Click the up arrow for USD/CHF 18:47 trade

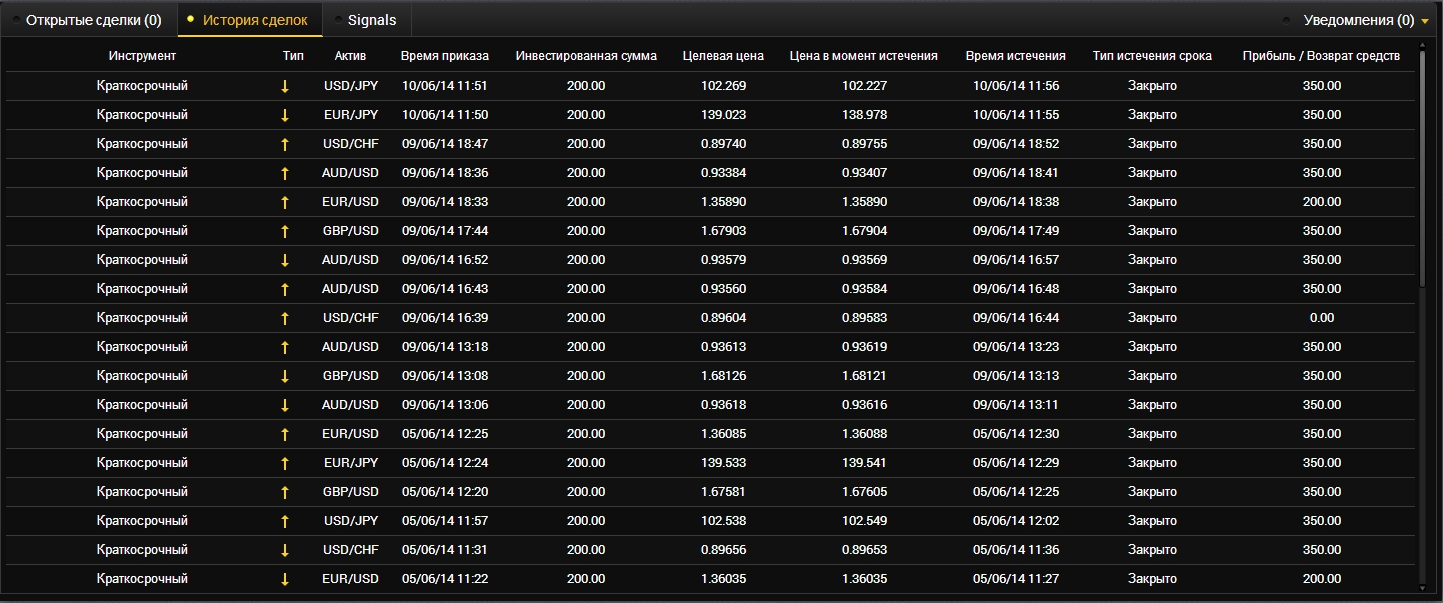tap(285, 144)
